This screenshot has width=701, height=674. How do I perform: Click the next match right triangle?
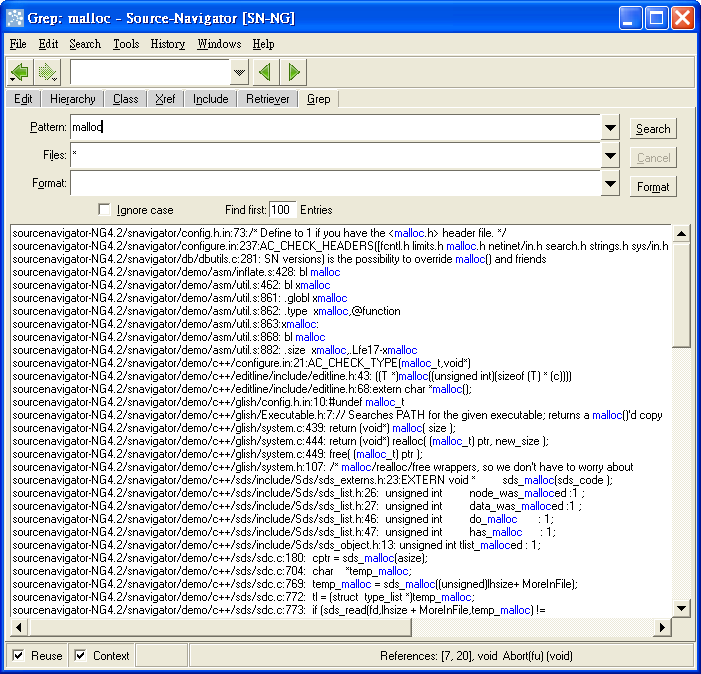294,72
